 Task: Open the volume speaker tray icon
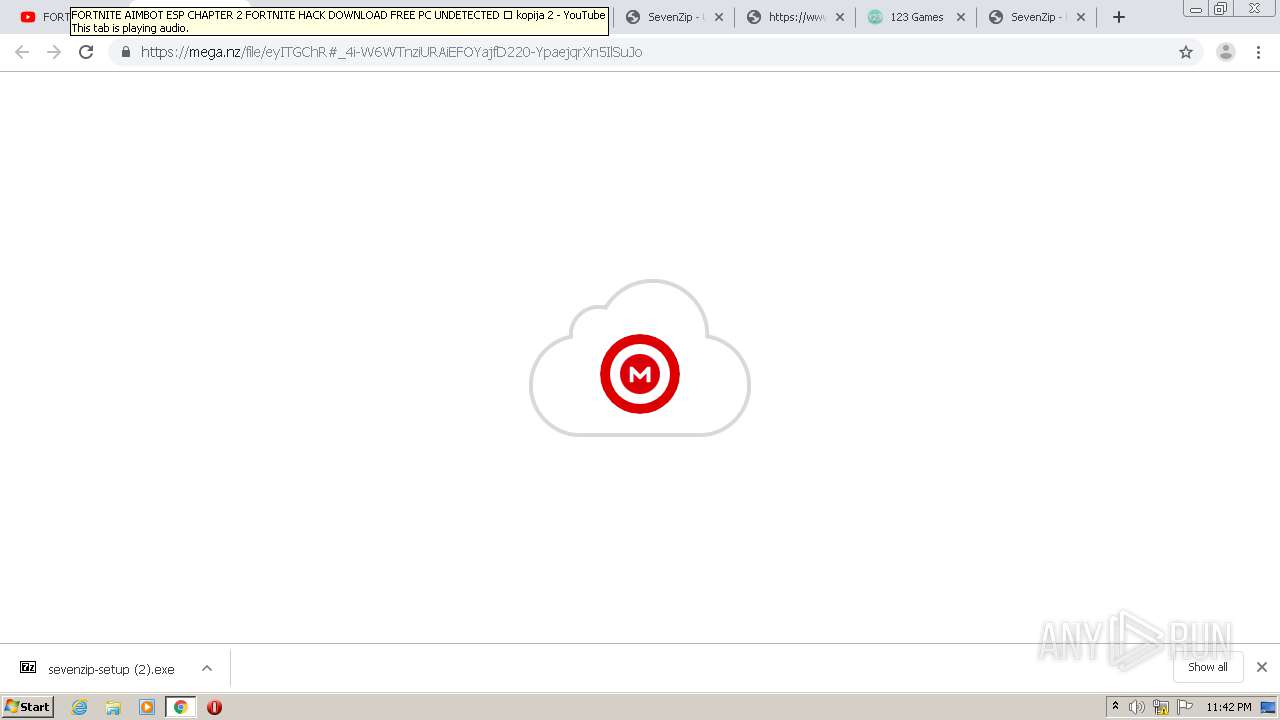tap(1137, 707)
